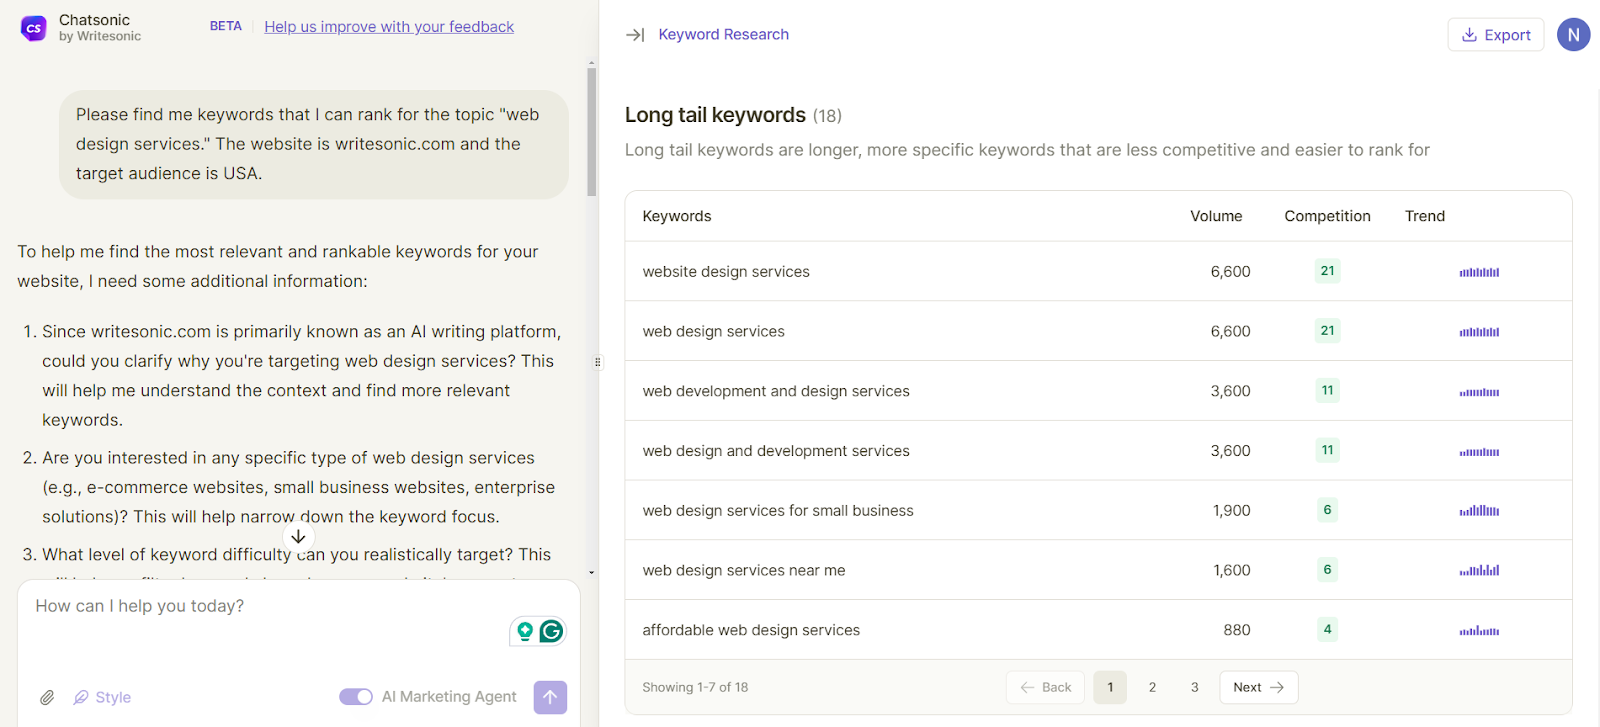1600x727 pixels.
Task: Click the chat scrollbar thumb
Action: click(592, 130)
